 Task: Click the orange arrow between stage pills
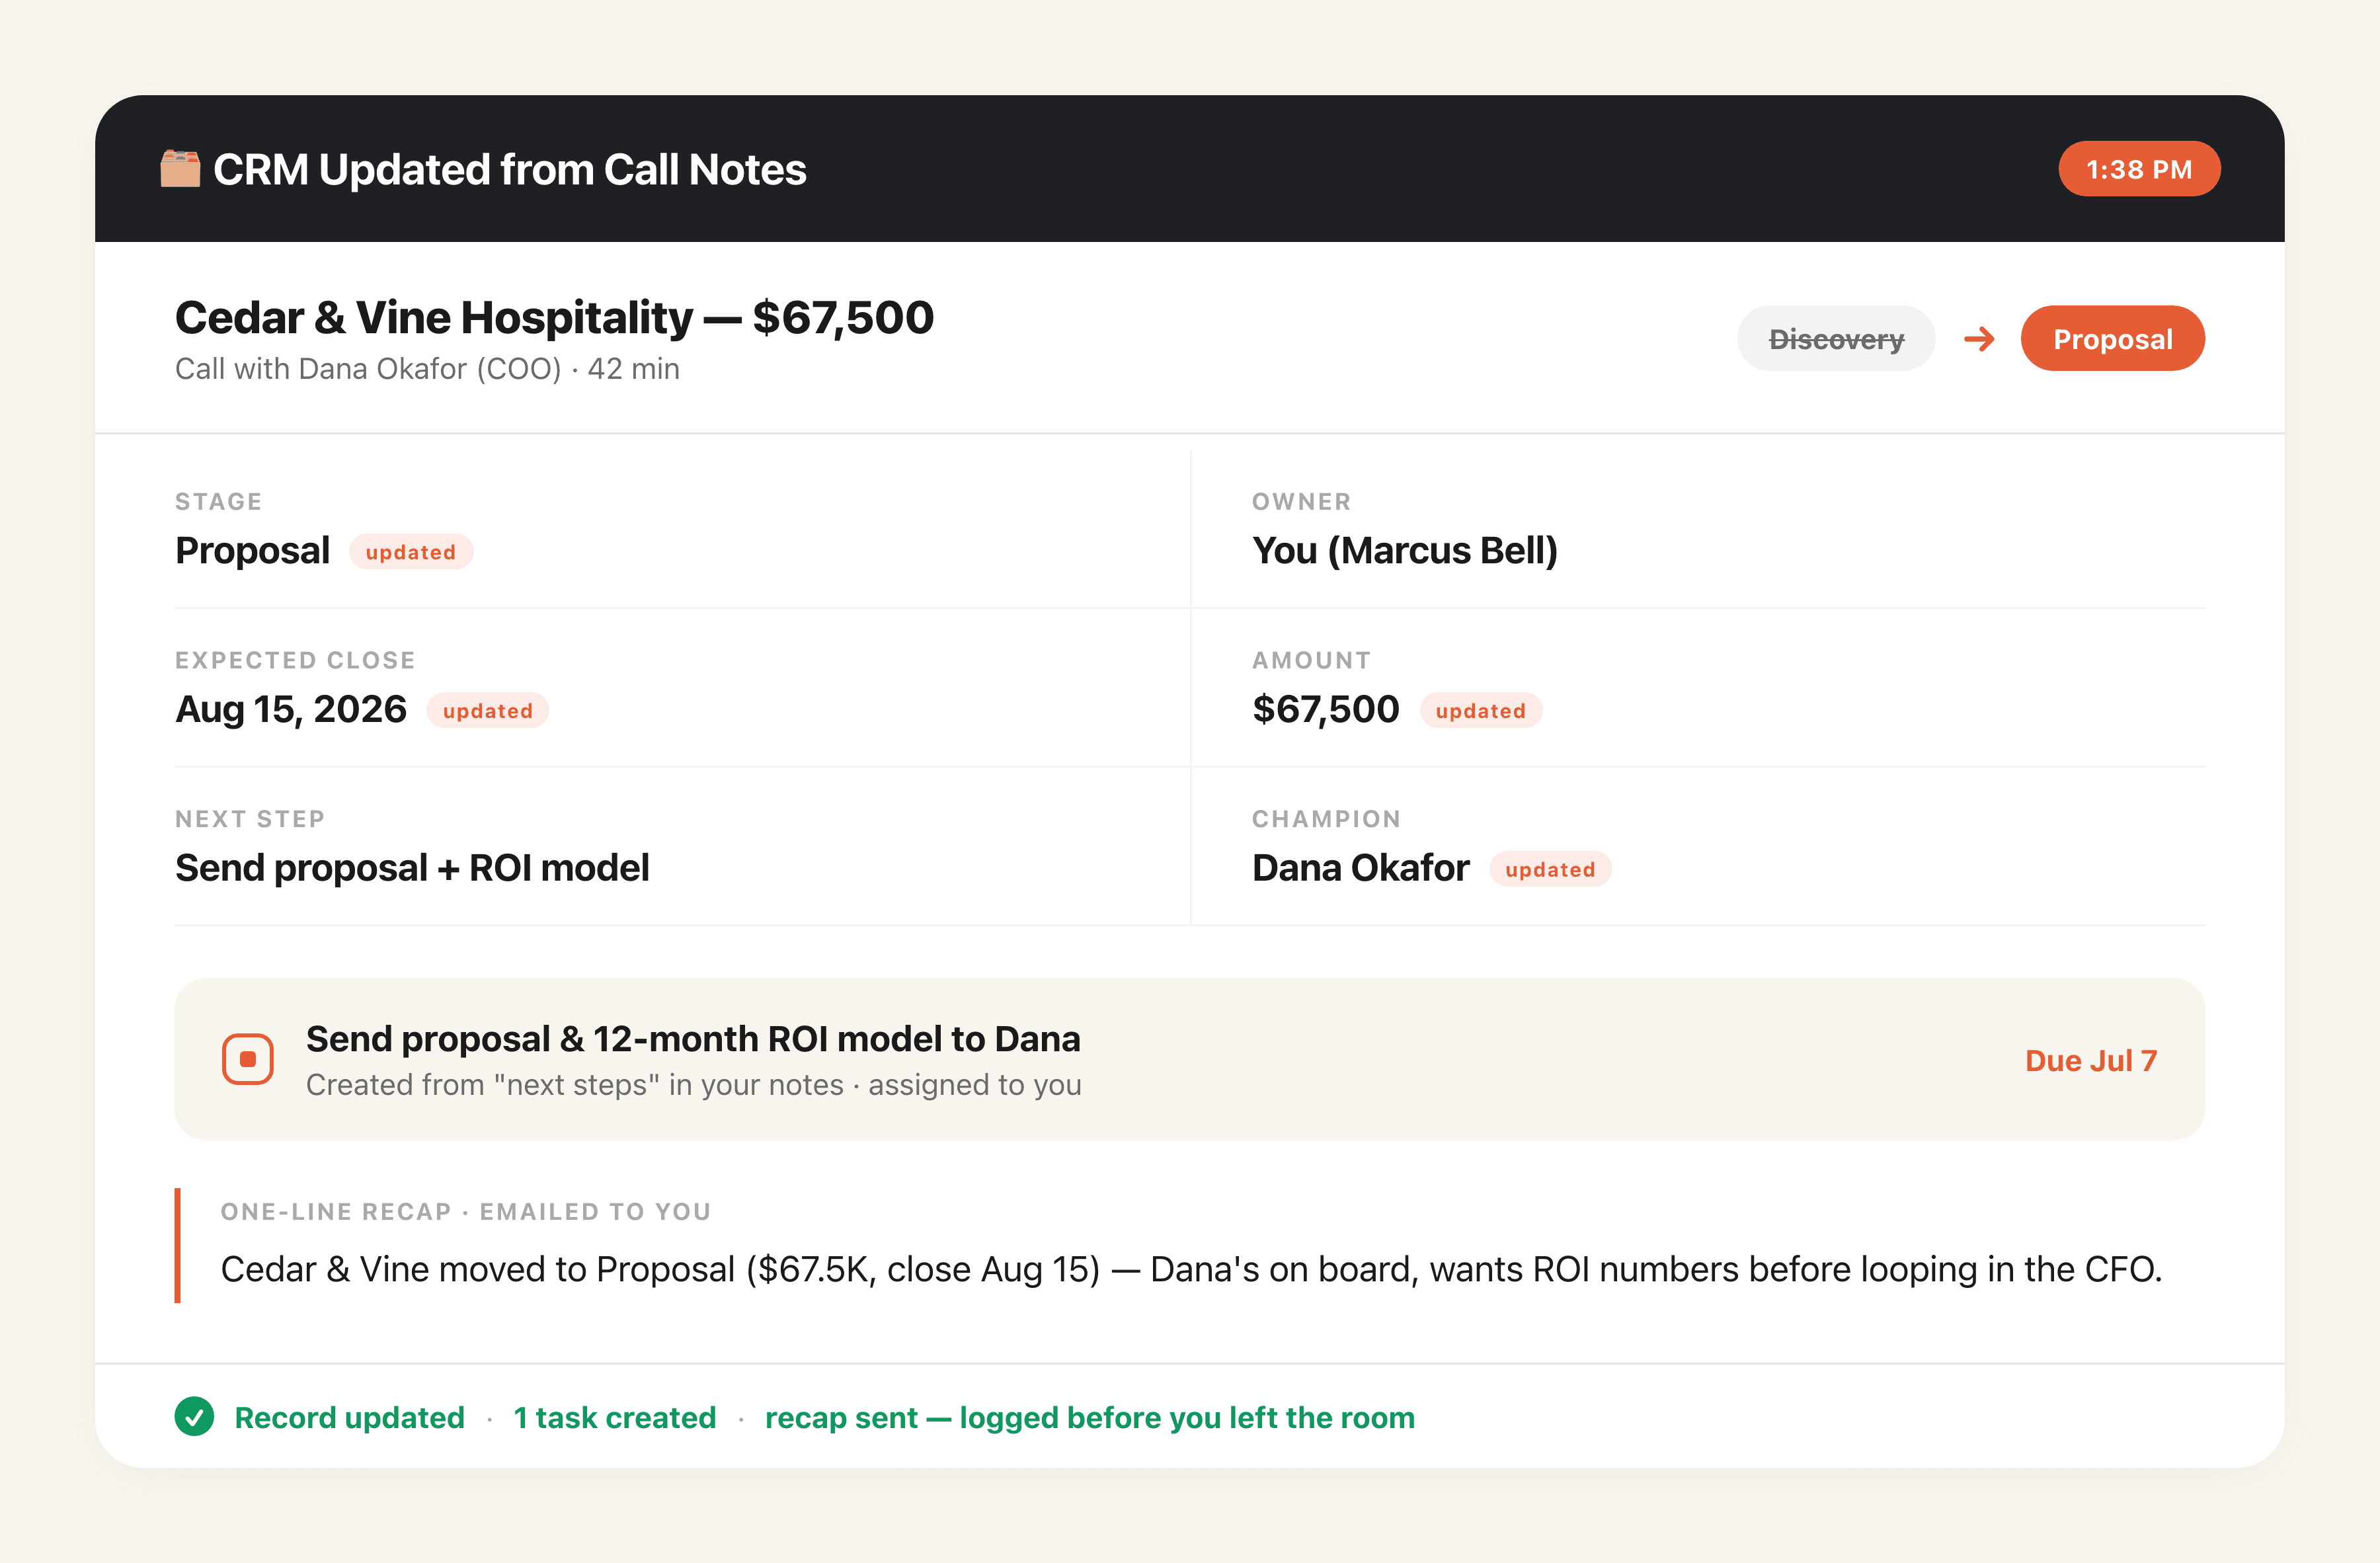coord(1978,339)
